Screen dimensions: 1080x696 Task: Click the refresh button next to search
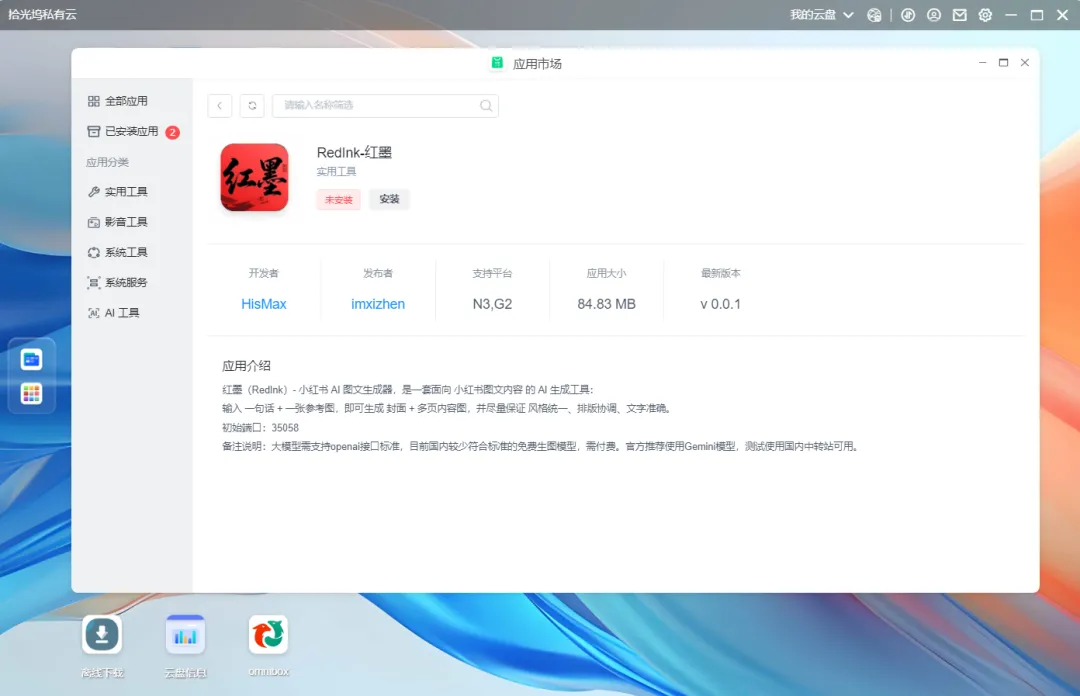click(252, 105)
